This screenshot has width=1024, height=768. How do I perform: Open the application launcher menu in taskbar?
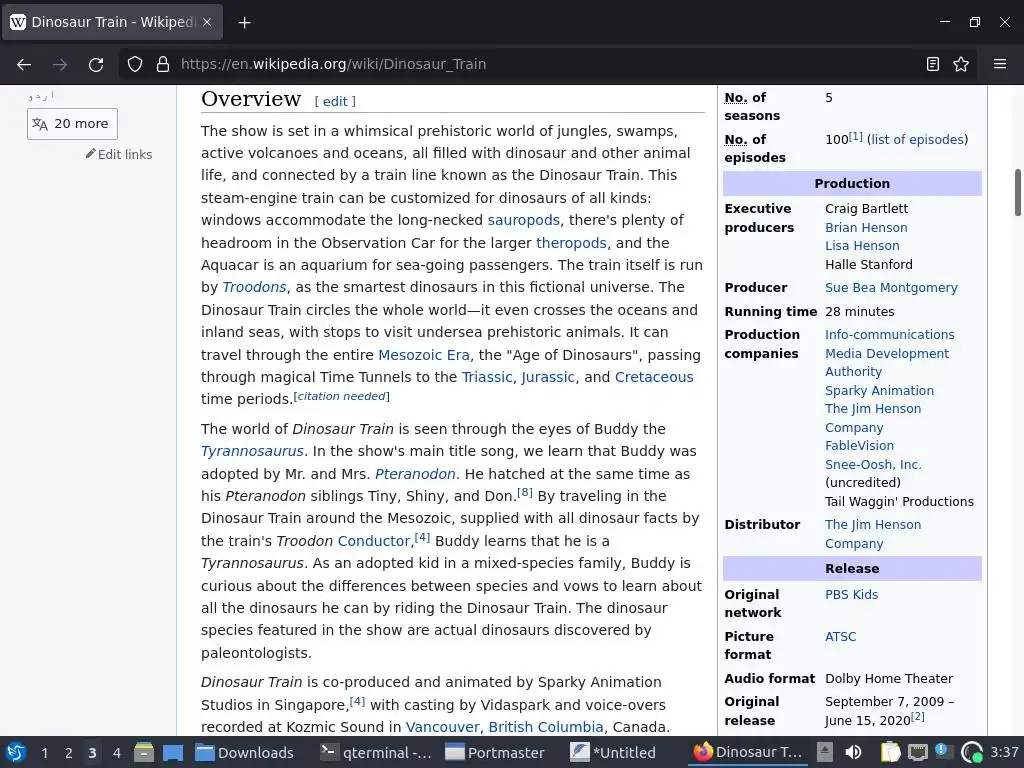point(16,752)
